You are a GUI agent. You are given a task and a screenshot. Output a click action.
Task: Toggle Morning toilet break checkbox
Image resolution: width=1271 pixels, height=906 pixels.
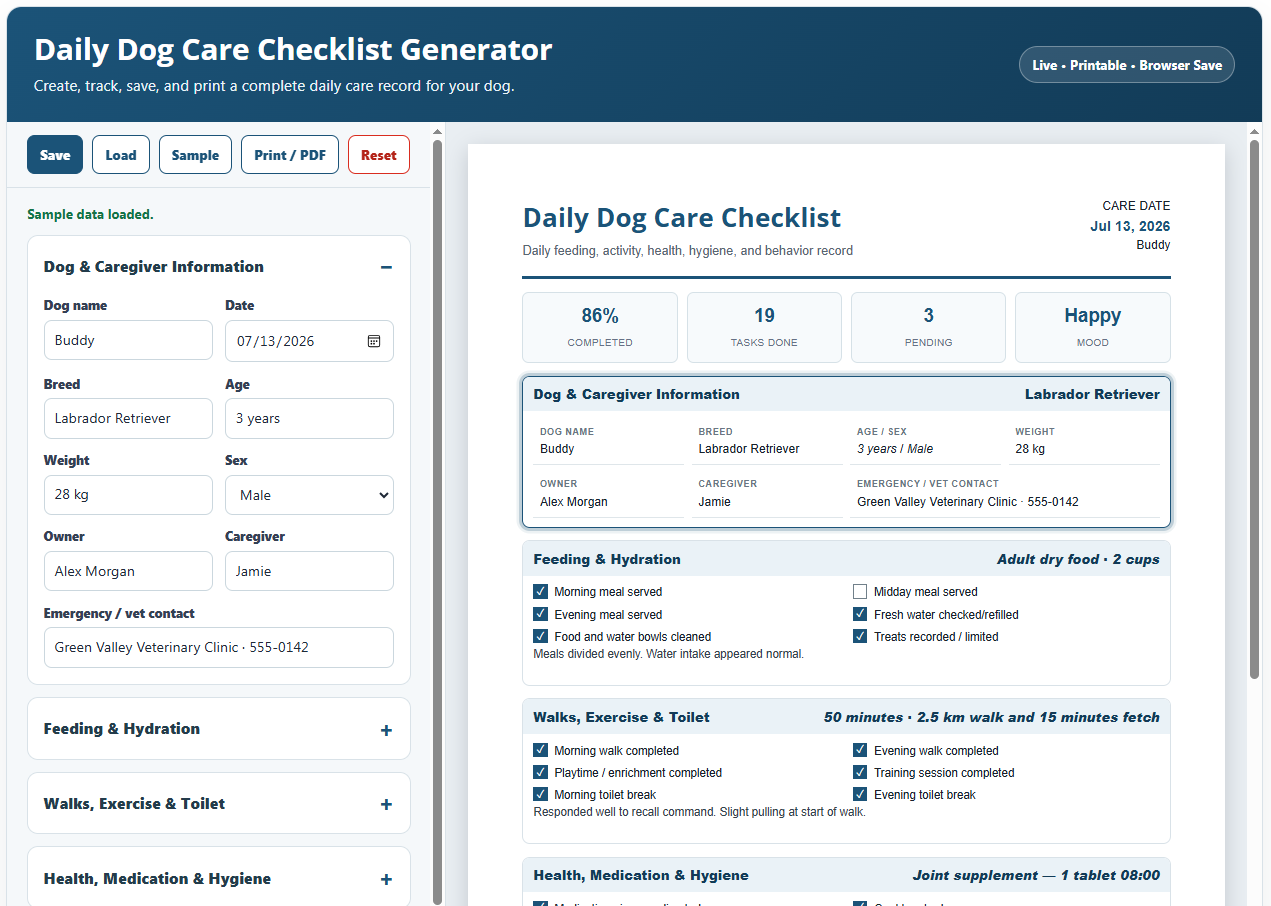(540, 794)
